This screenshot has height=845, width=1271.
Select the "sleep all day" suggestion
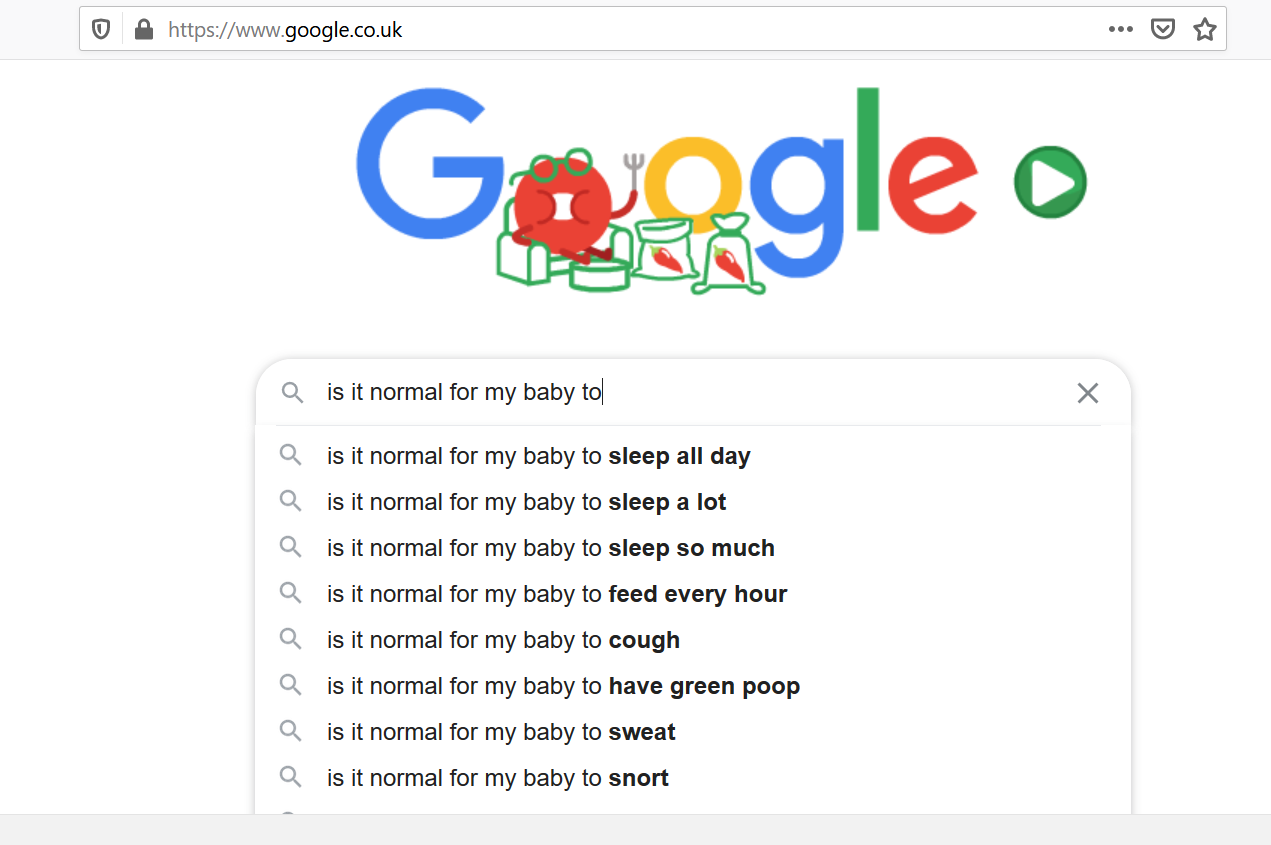click(538, 456)
